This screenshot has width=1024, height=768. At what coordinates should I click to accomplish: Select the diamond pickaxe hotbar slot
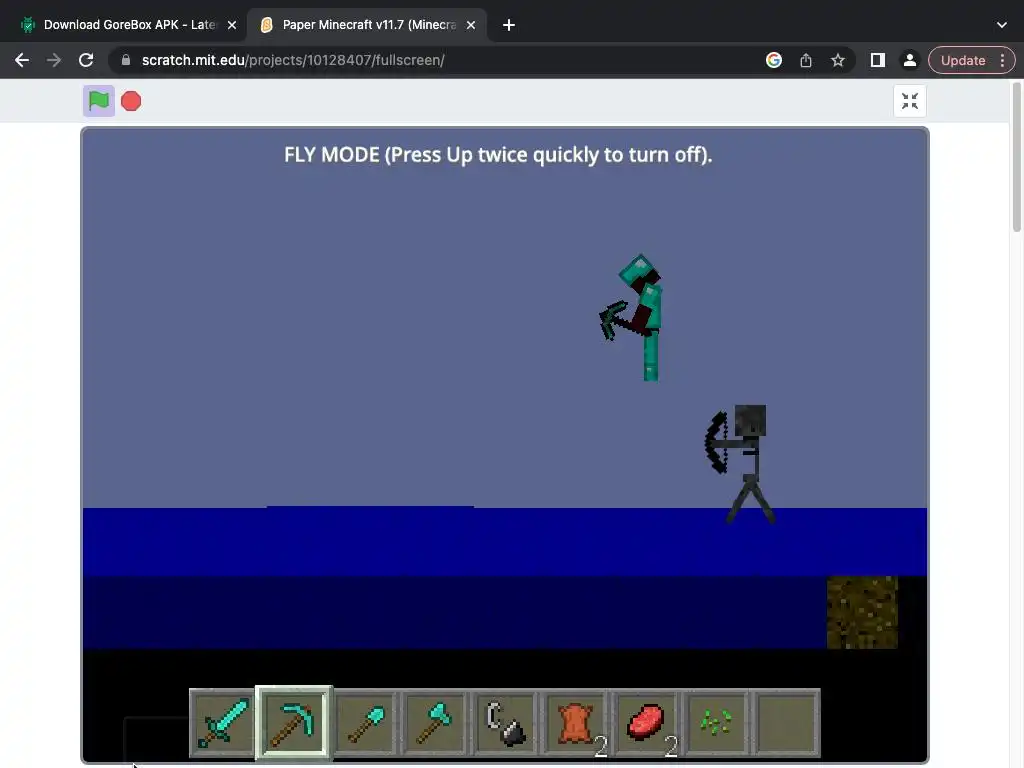pos(294,723)
